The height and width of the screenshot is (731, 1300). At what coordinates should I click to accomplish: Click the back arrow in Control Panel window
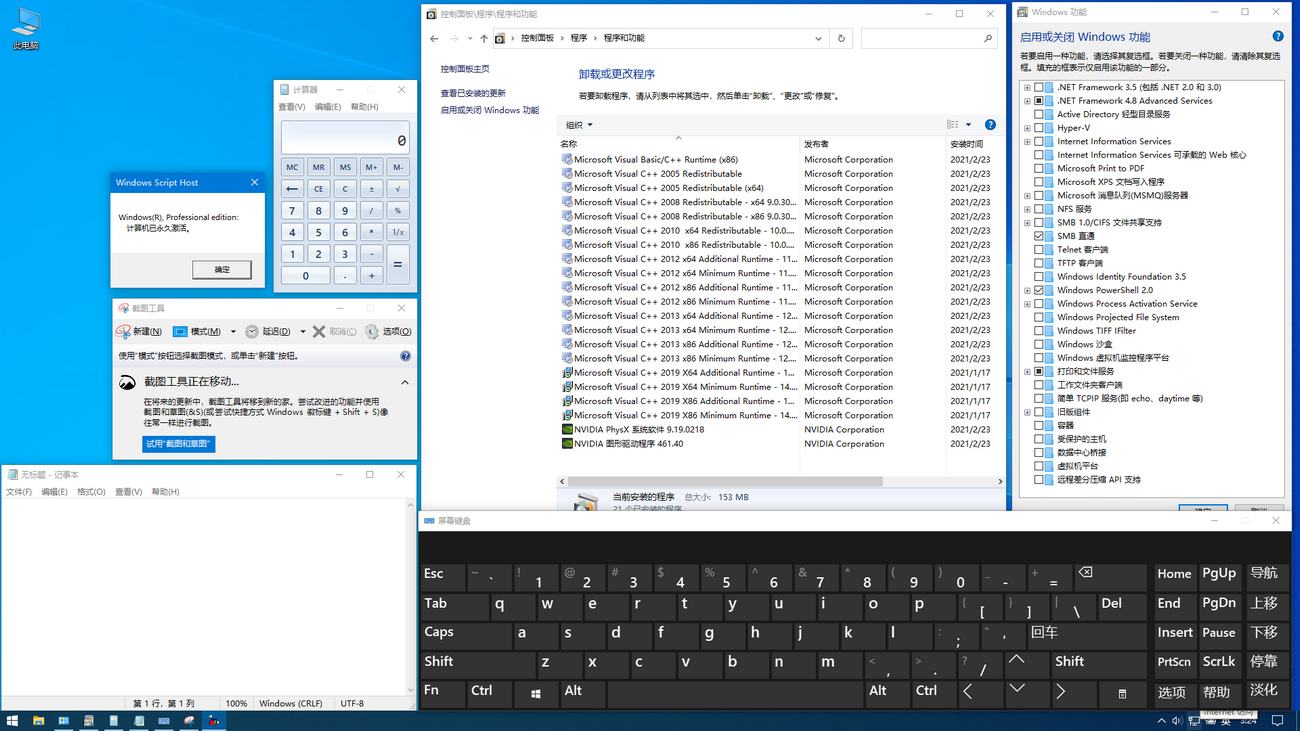[x=434, y=39]
